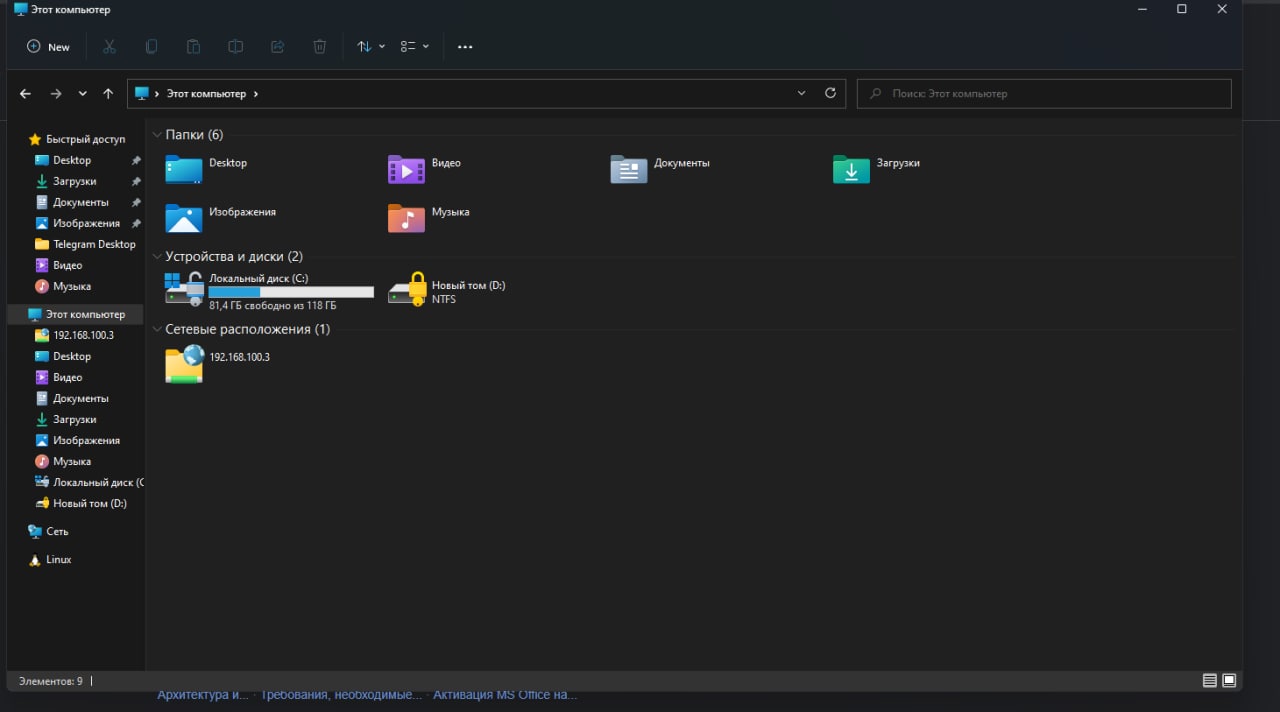Select pinned Документы under Быстрый доступ
The height and width of the screenshot is (712, 1280).
(x=81, y=202)
